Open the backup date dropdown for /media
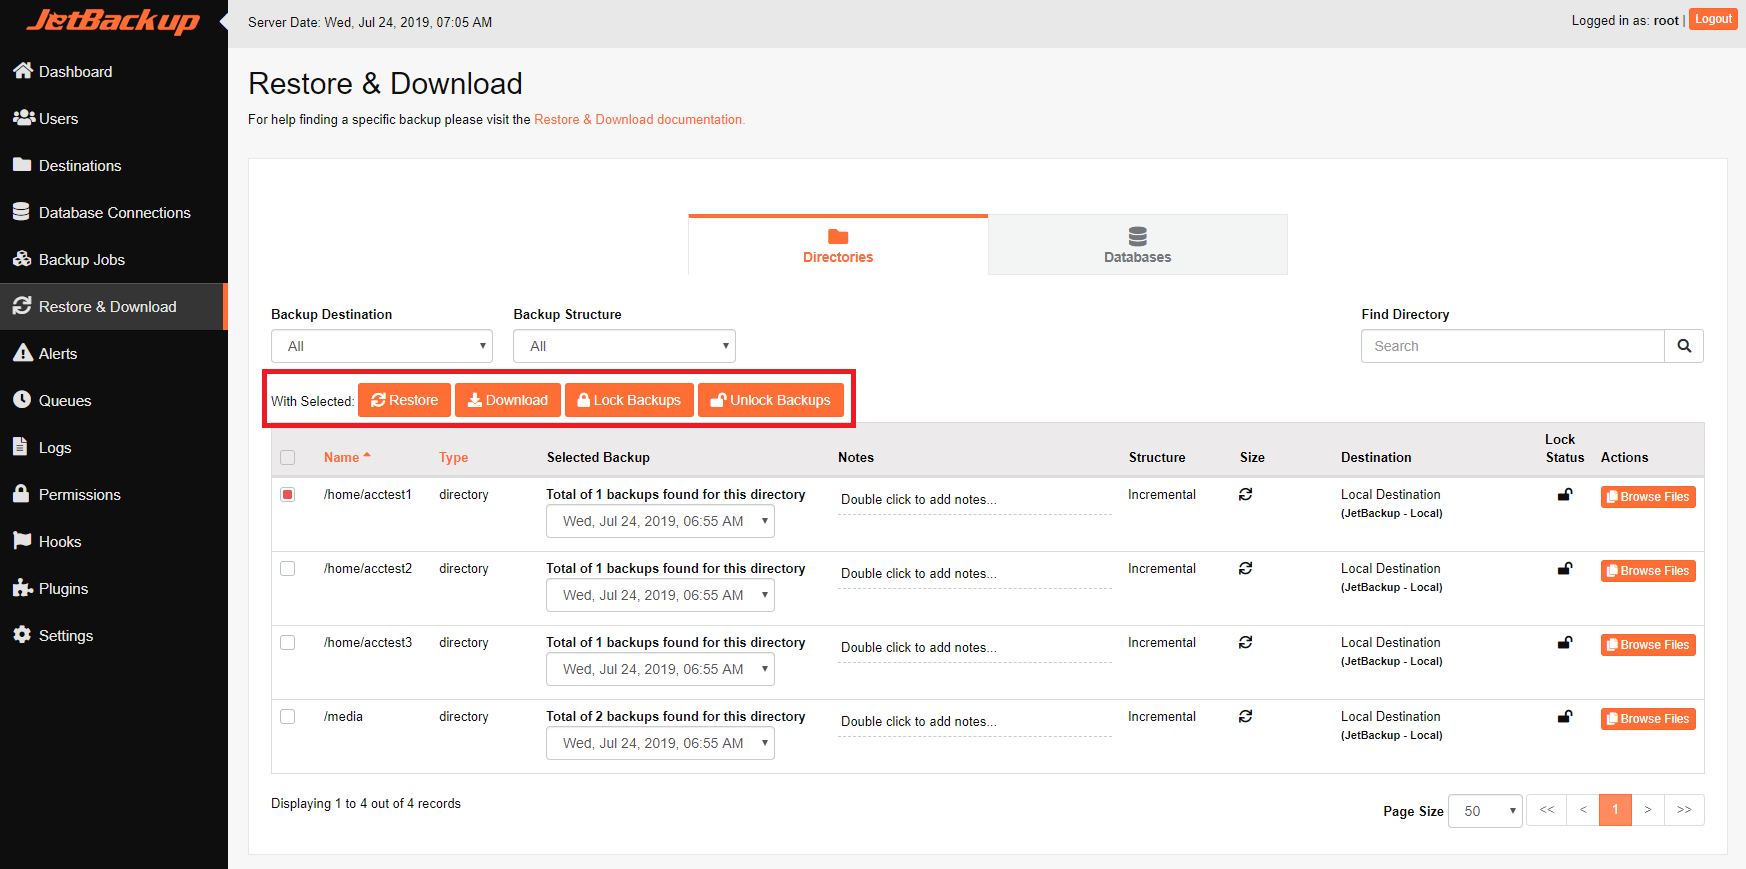 [660, 743]
